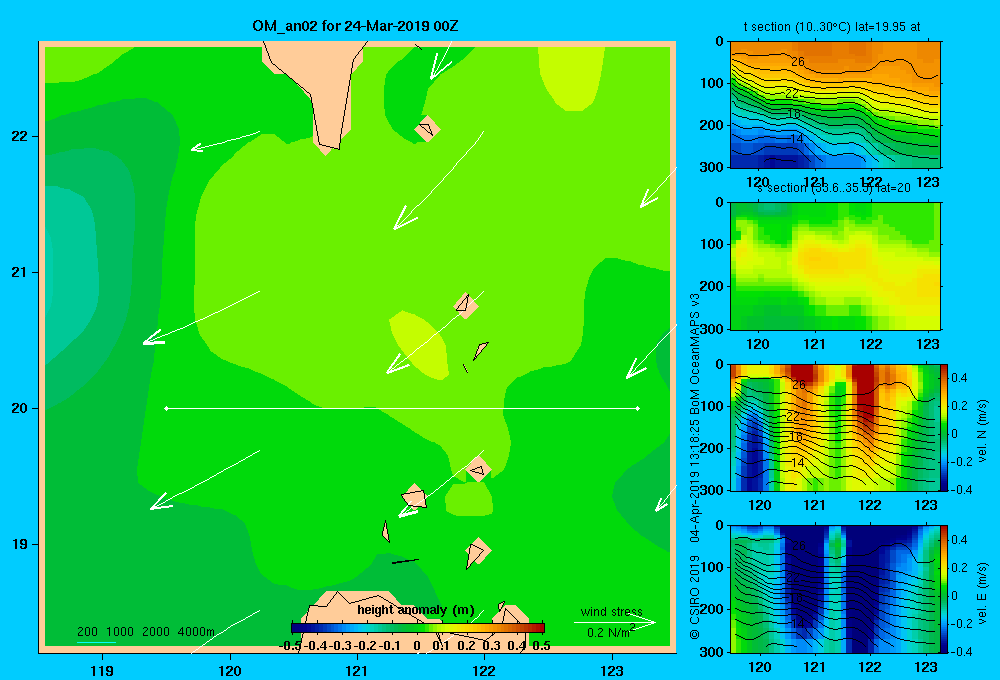
Task: Click latitude tick label 22 on the main map
Action: click(x=20, y=136)
